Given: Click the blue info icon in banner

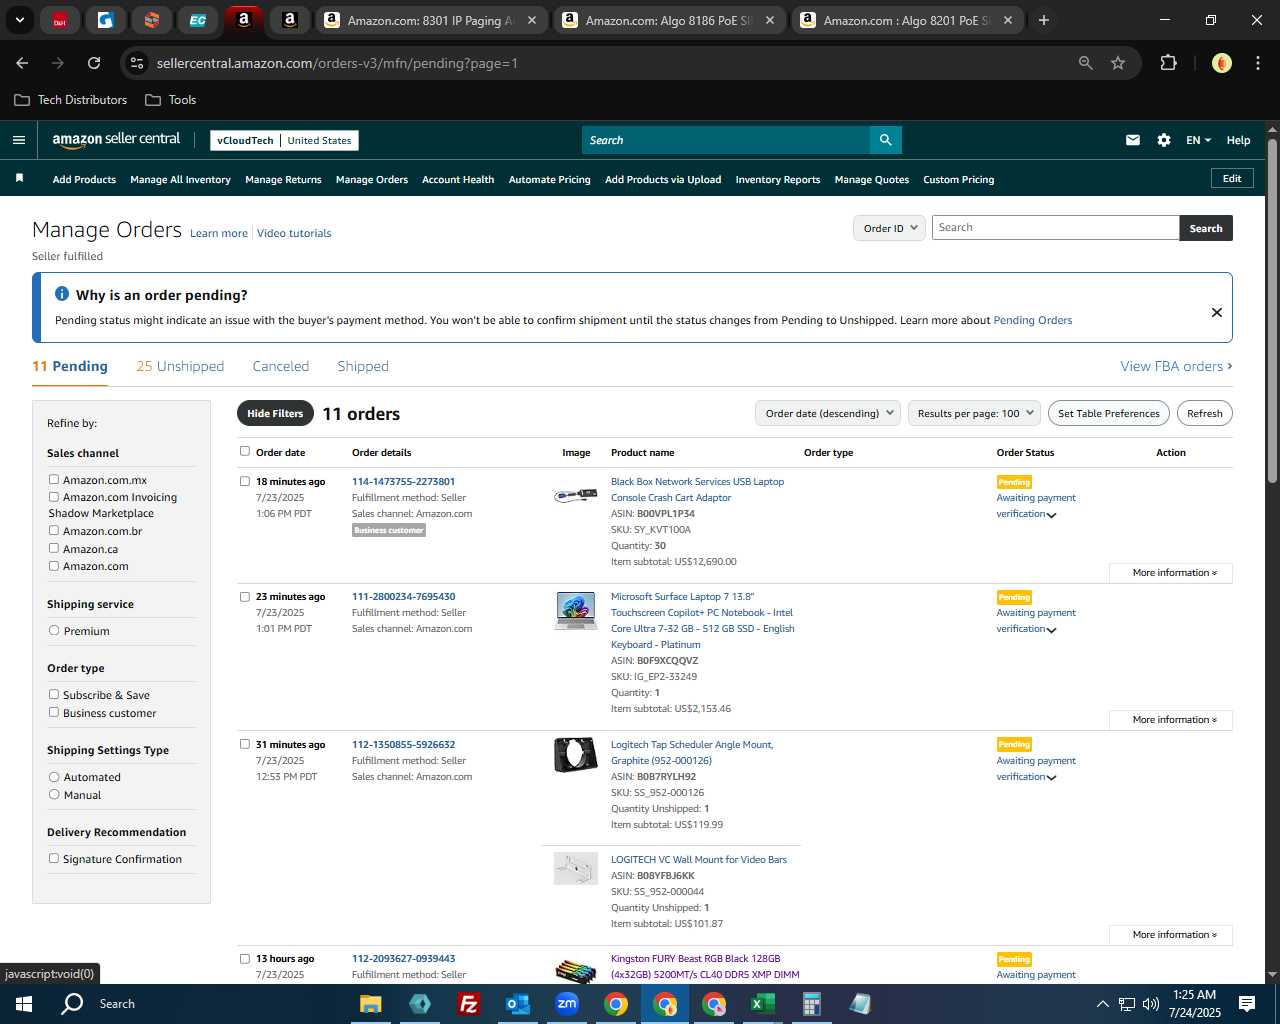Looking at the screenshot, I should pos(62,294).
